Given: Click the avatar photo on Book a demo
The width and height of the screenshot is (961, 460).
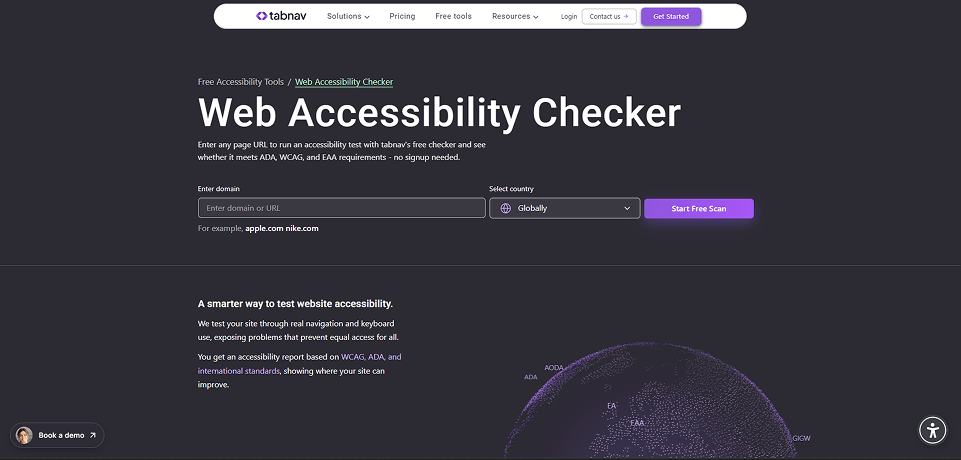Looking at the screenshot, I should click(x=25, y=435).
